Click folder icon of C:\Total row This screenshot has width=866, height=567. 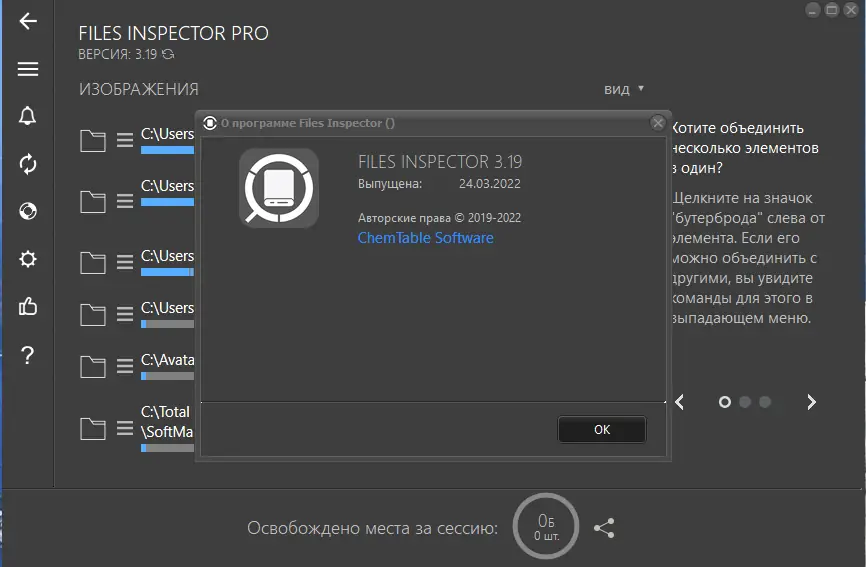click(x=93, y=429)
